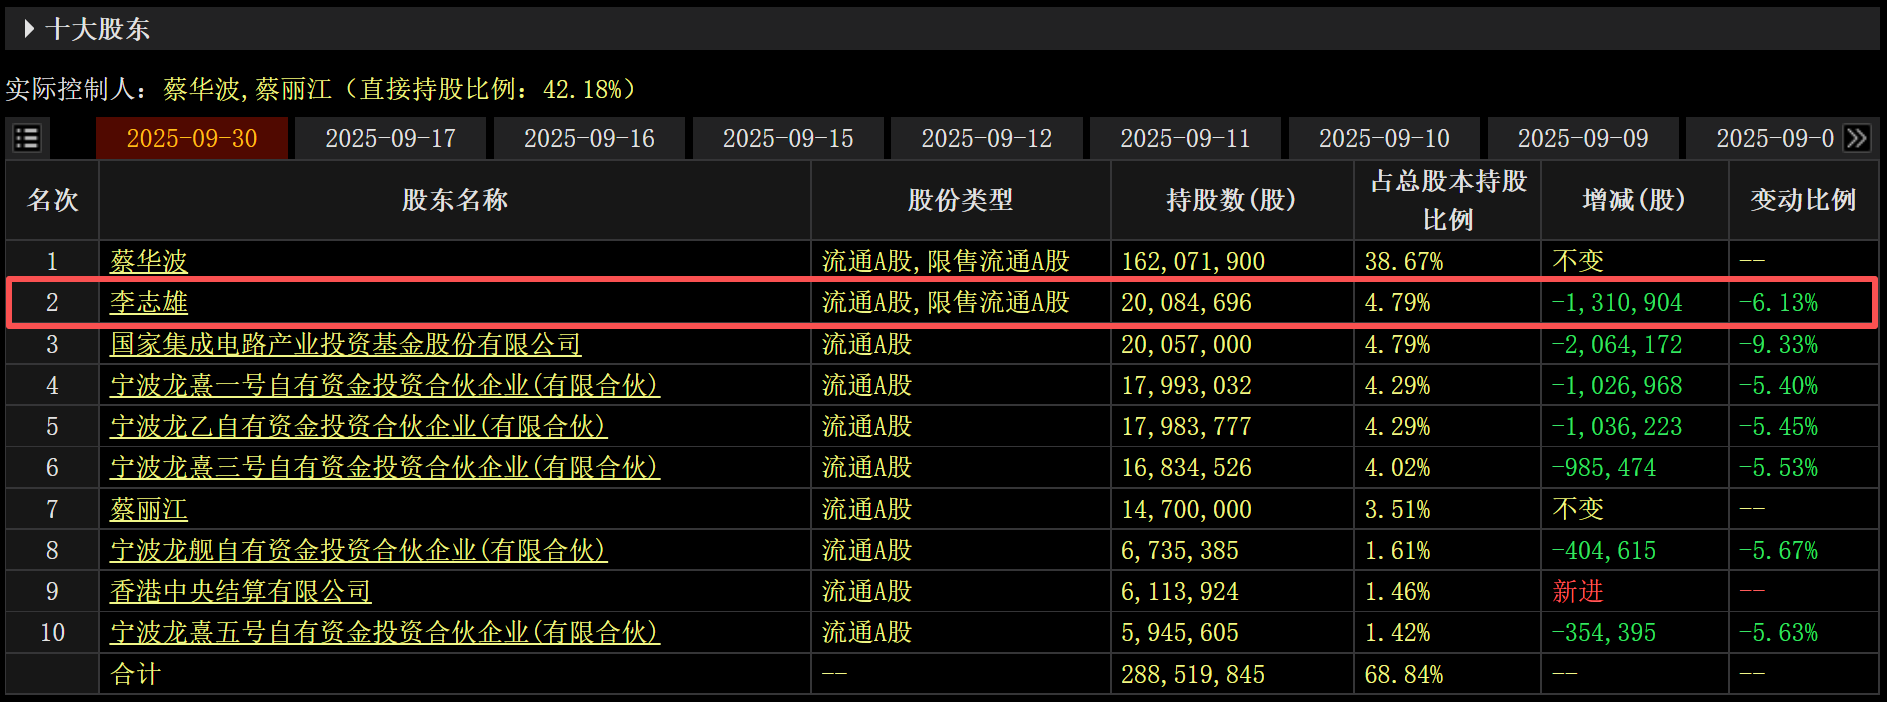Switch to the 2025-09-17 date tab
Viewport: 1887px width, 702px height.
pos(390,138)
